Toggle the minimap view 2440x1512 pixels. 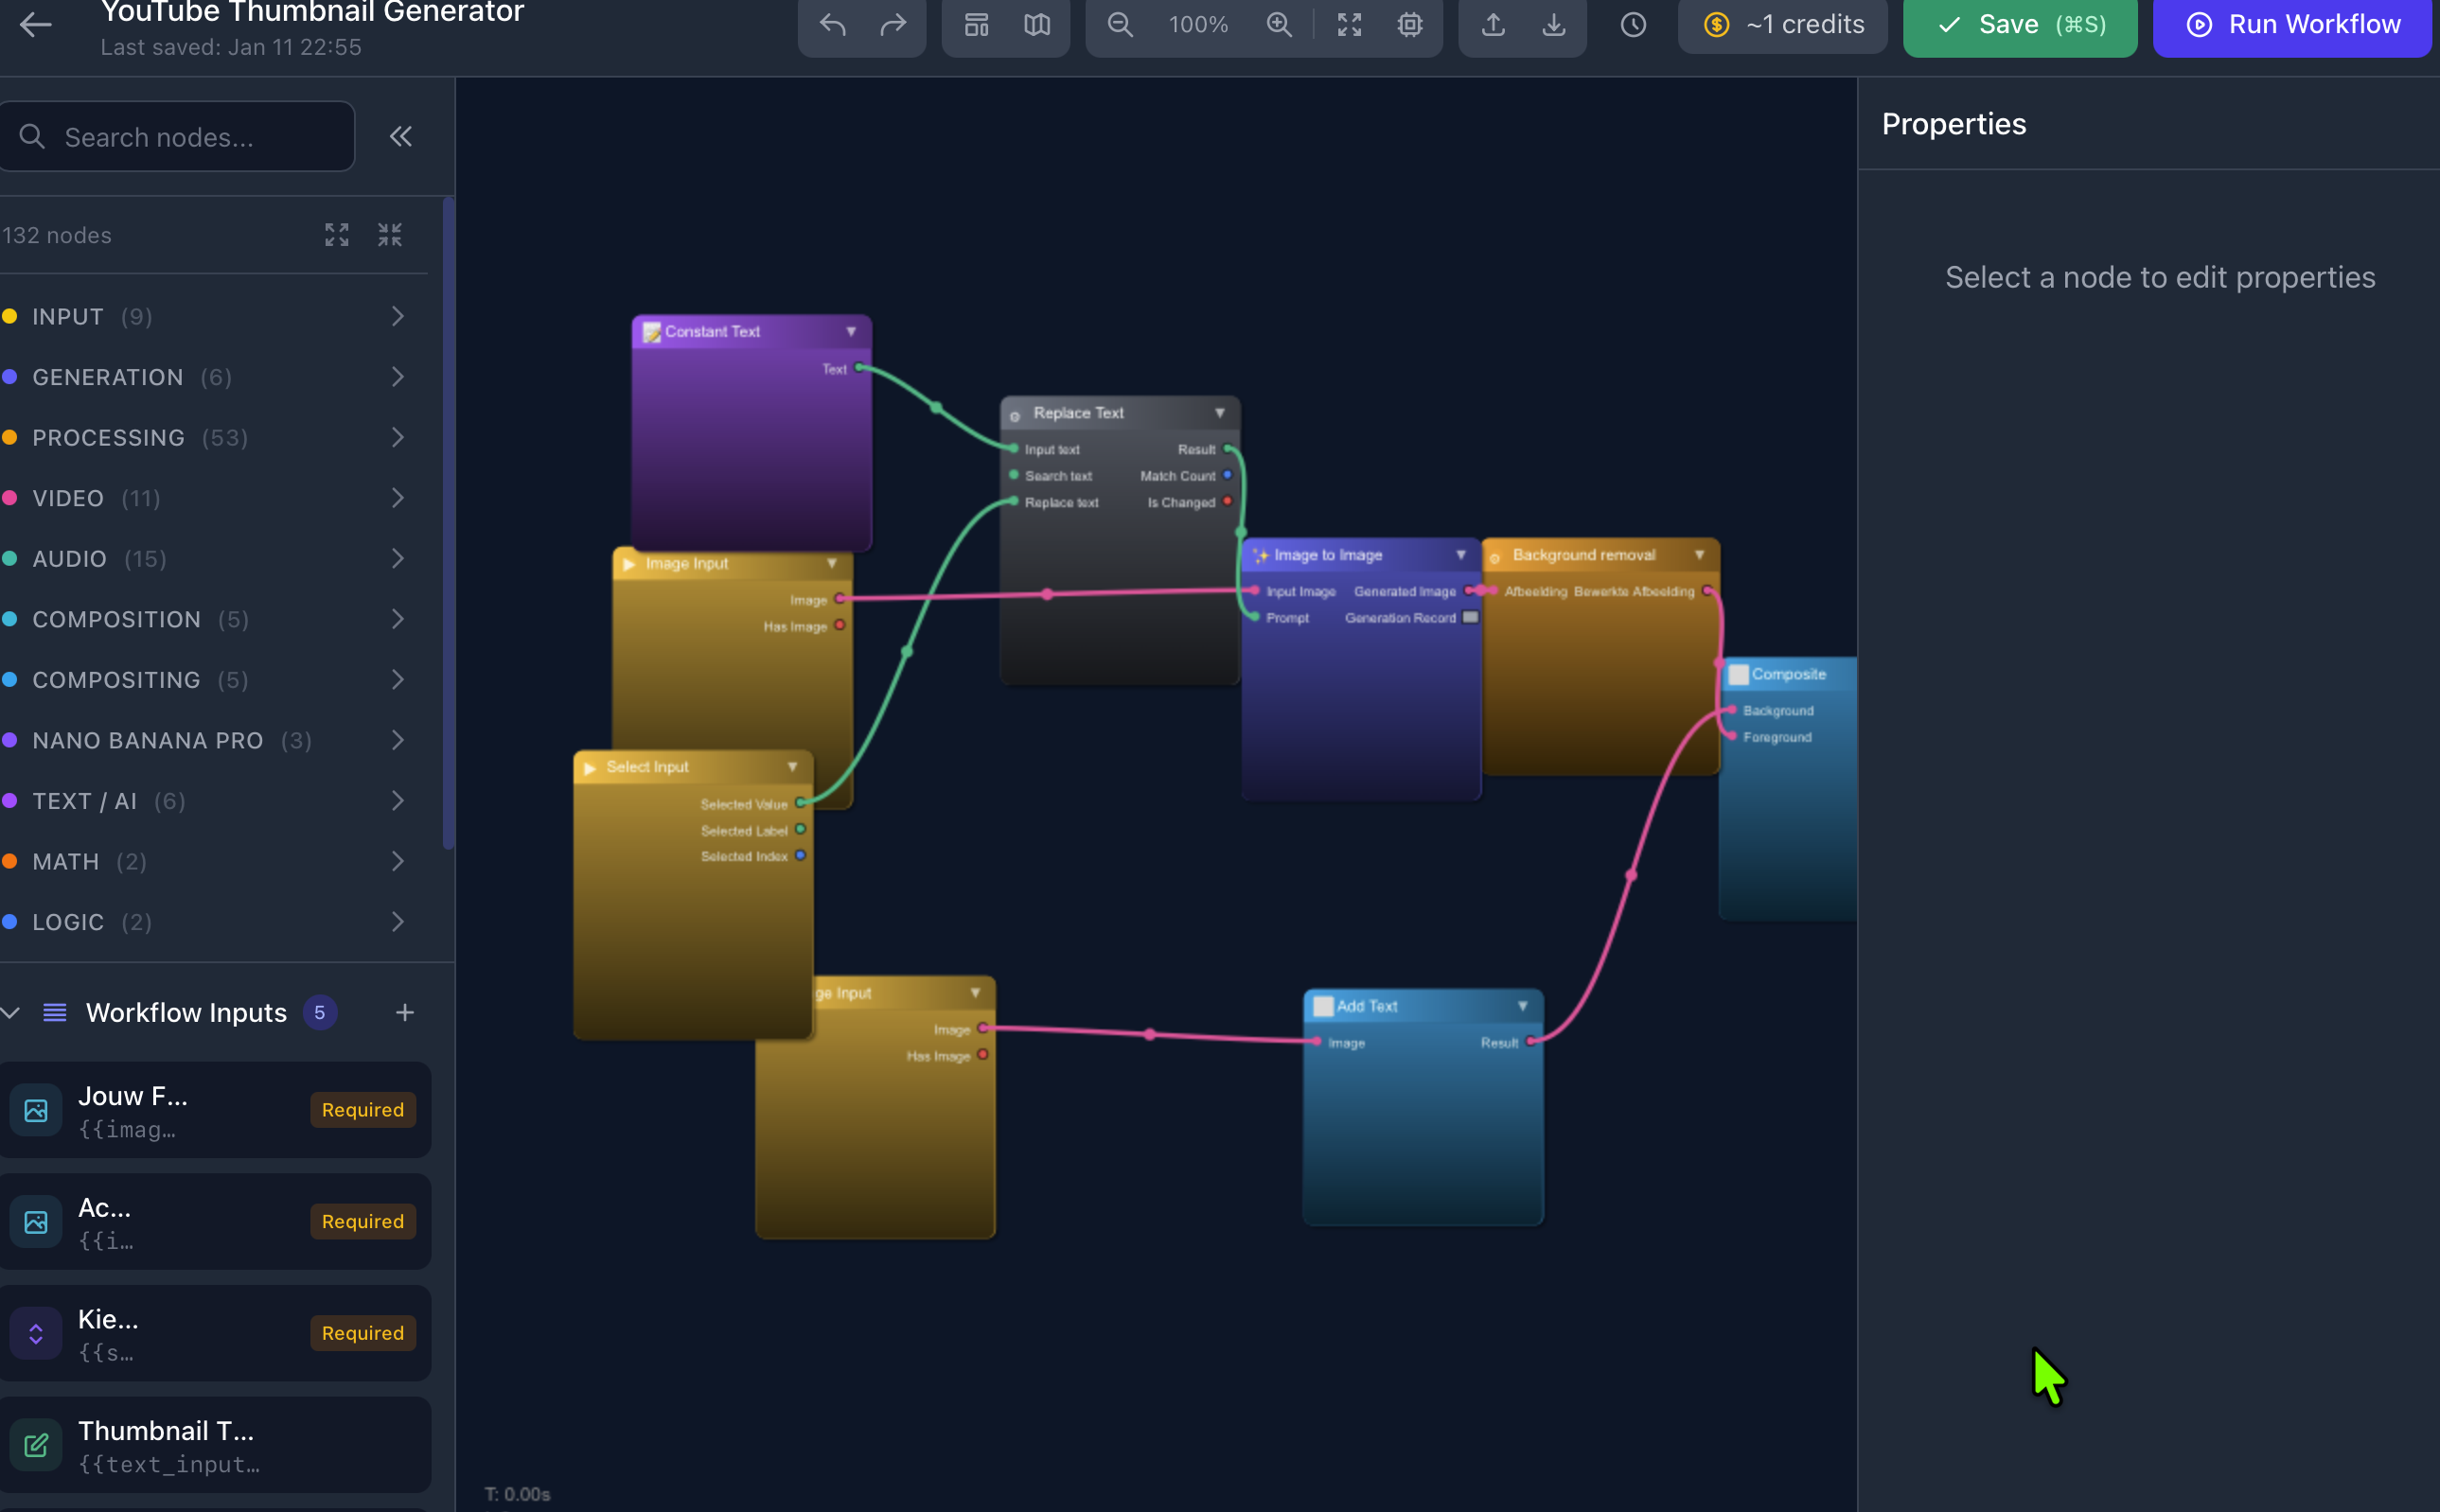(x=1037, y=25)
